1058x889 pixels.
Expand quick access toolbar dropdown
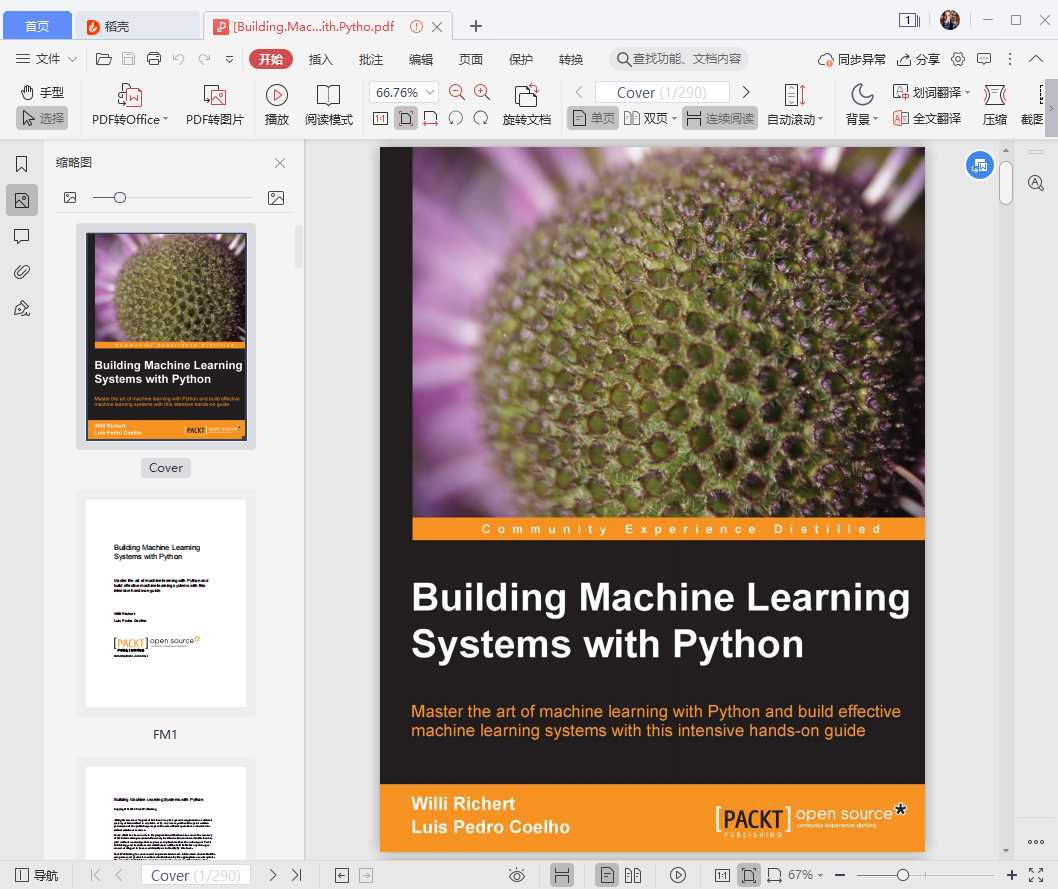[x=229, y=59]
